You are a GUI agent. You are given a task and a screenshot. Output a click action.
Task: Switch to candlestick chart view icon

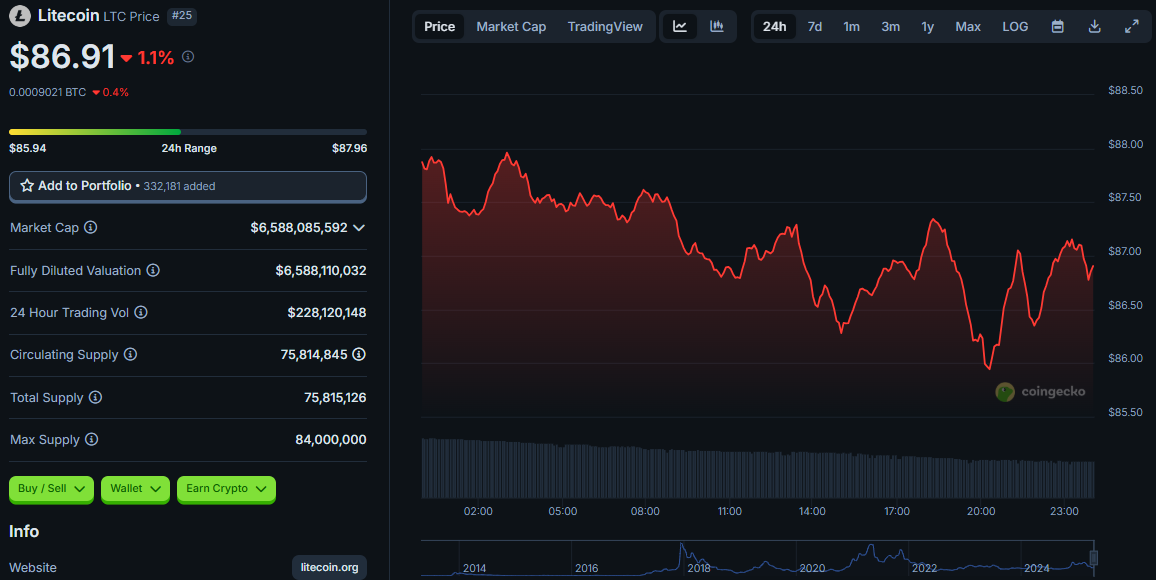pos(717,27)
